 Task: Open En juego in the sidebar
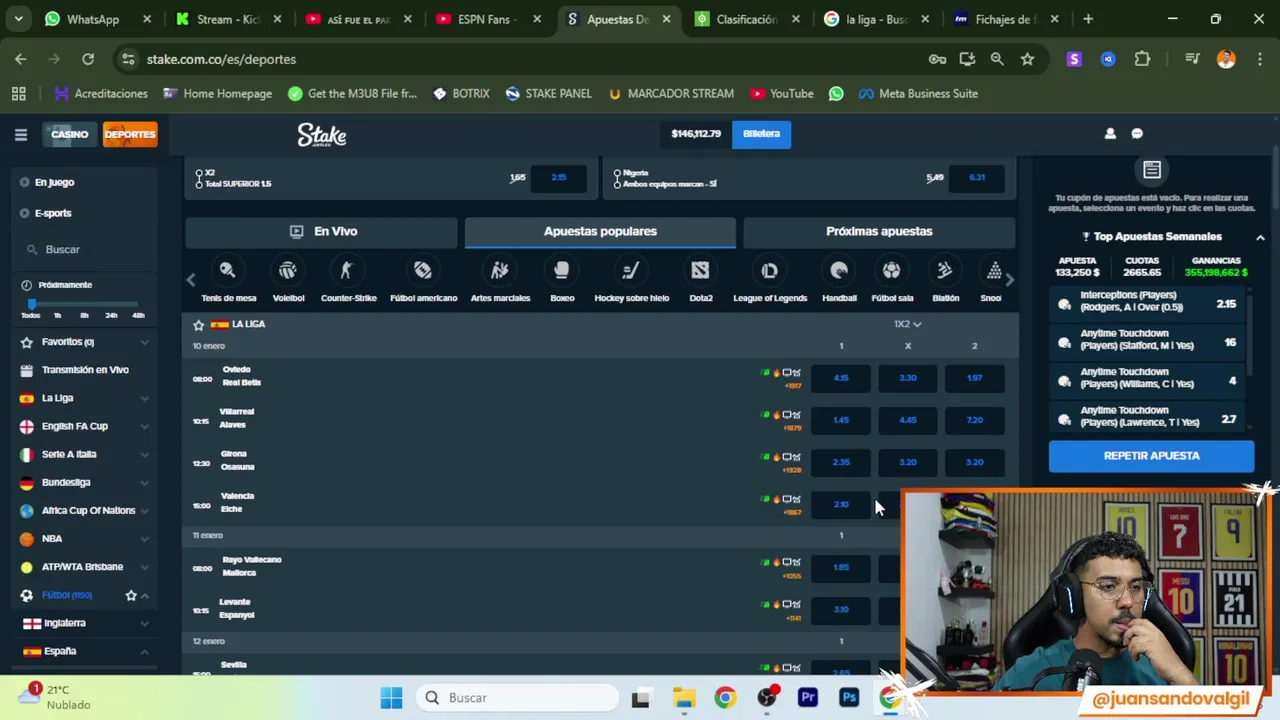point(54,182)
